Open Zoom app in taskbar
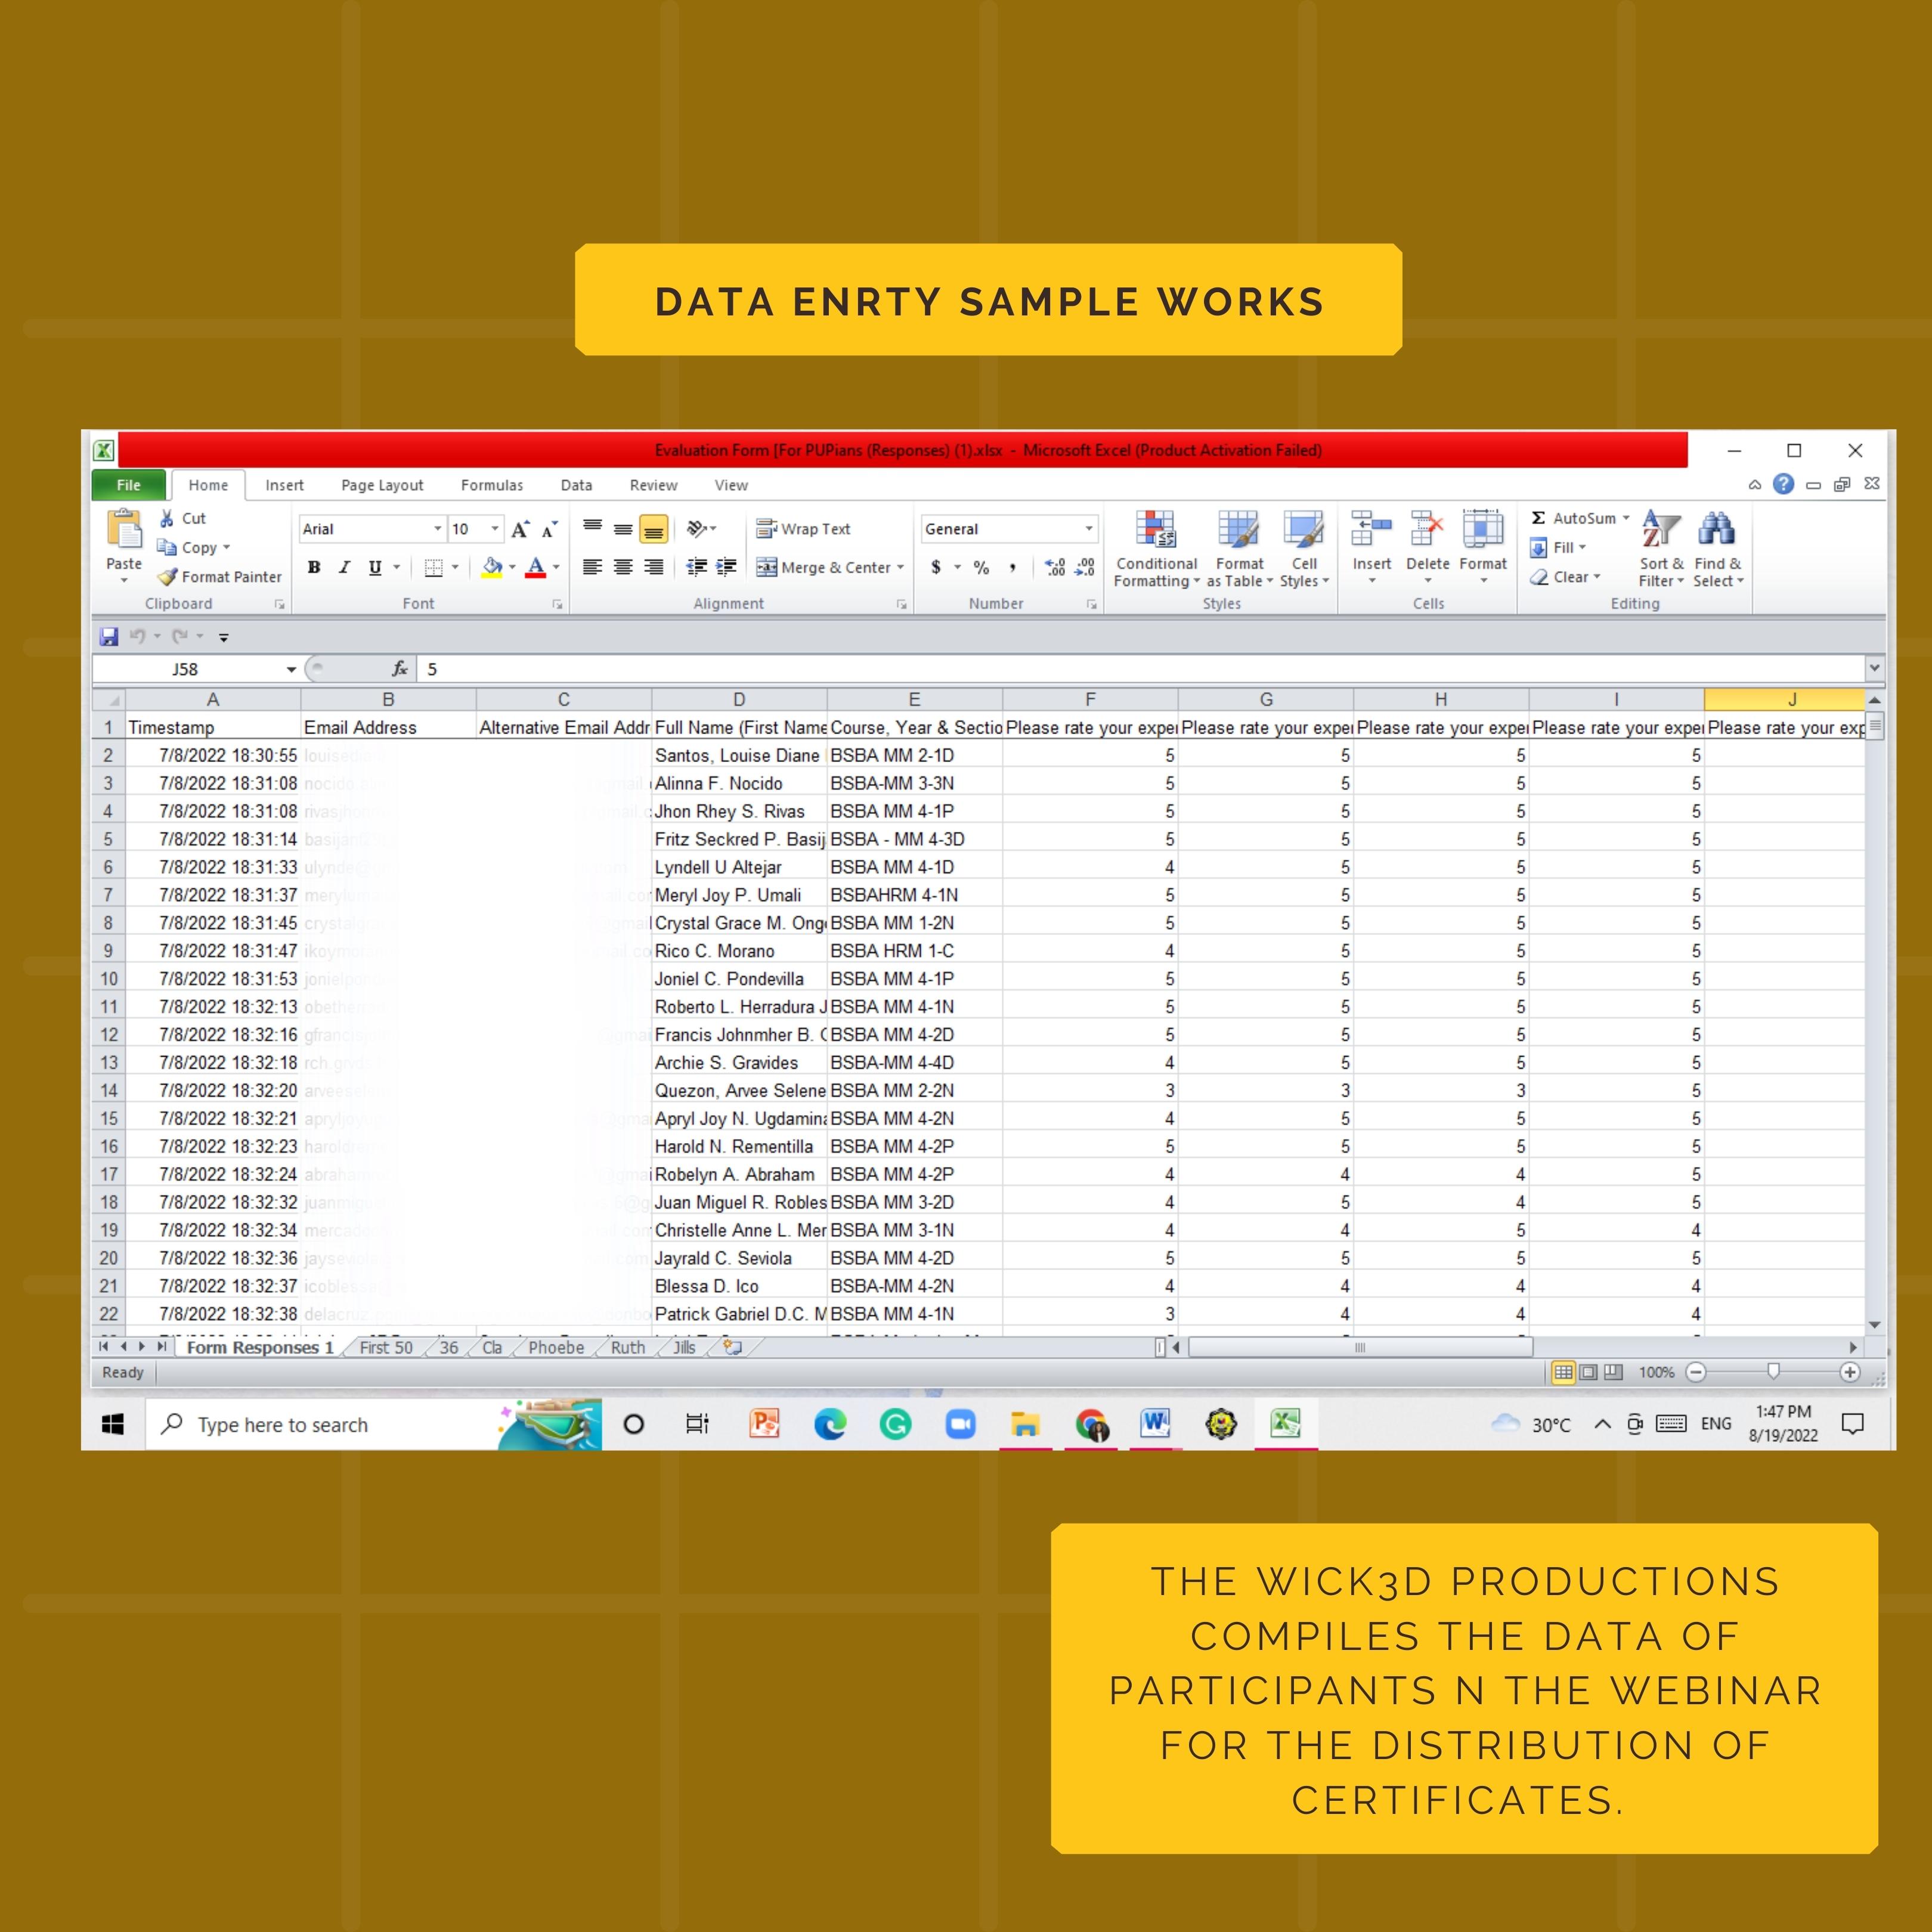1932x1932 pixels. coord(960,1424)
